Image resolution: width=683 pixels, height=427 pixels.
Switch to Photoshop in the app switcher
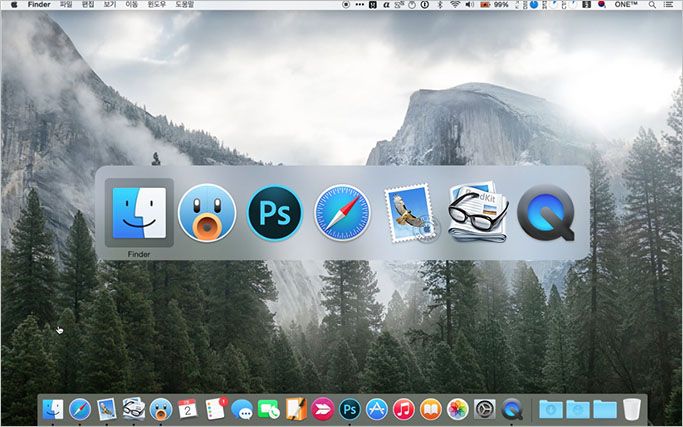click(274, 213)
